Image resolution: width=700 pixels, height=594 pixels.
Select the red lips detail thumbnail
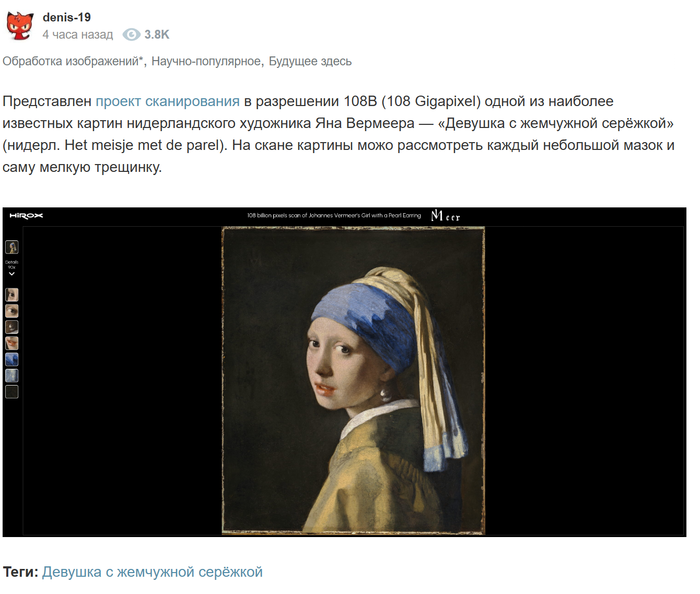coord(12,343)
